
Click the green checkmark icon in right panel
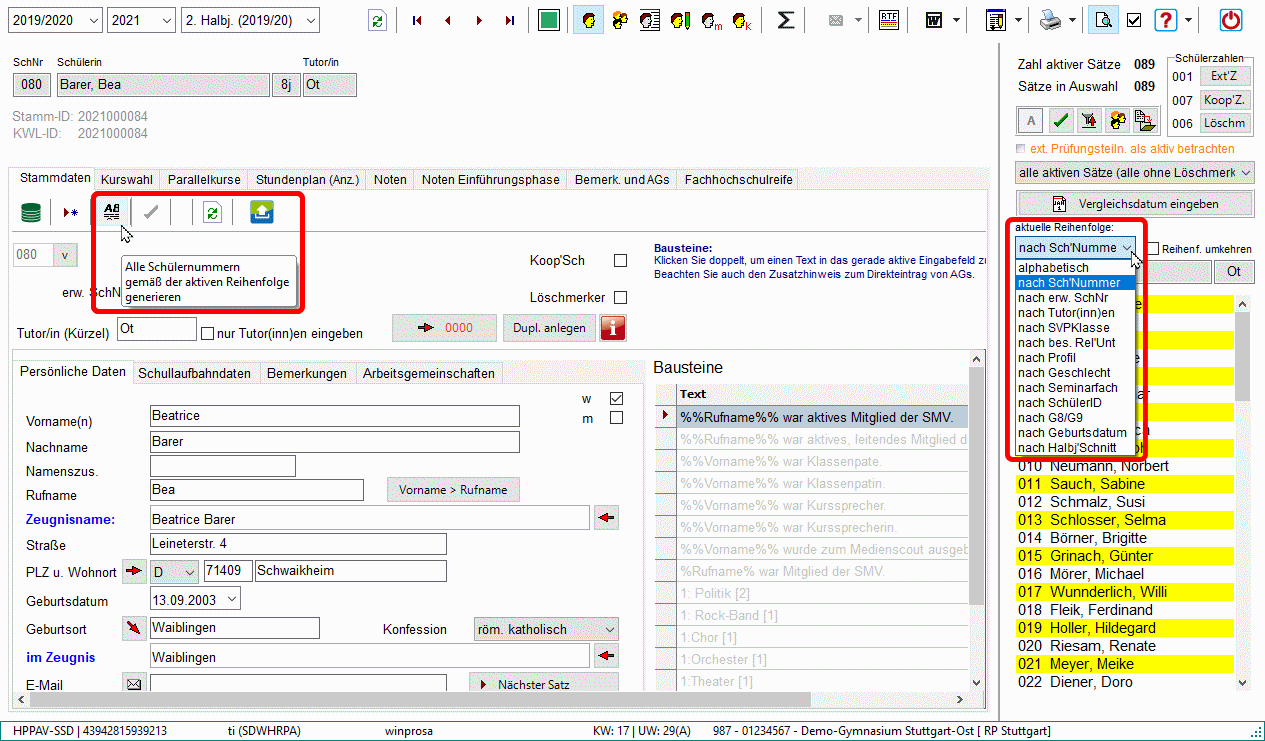tap(1061, 121)
